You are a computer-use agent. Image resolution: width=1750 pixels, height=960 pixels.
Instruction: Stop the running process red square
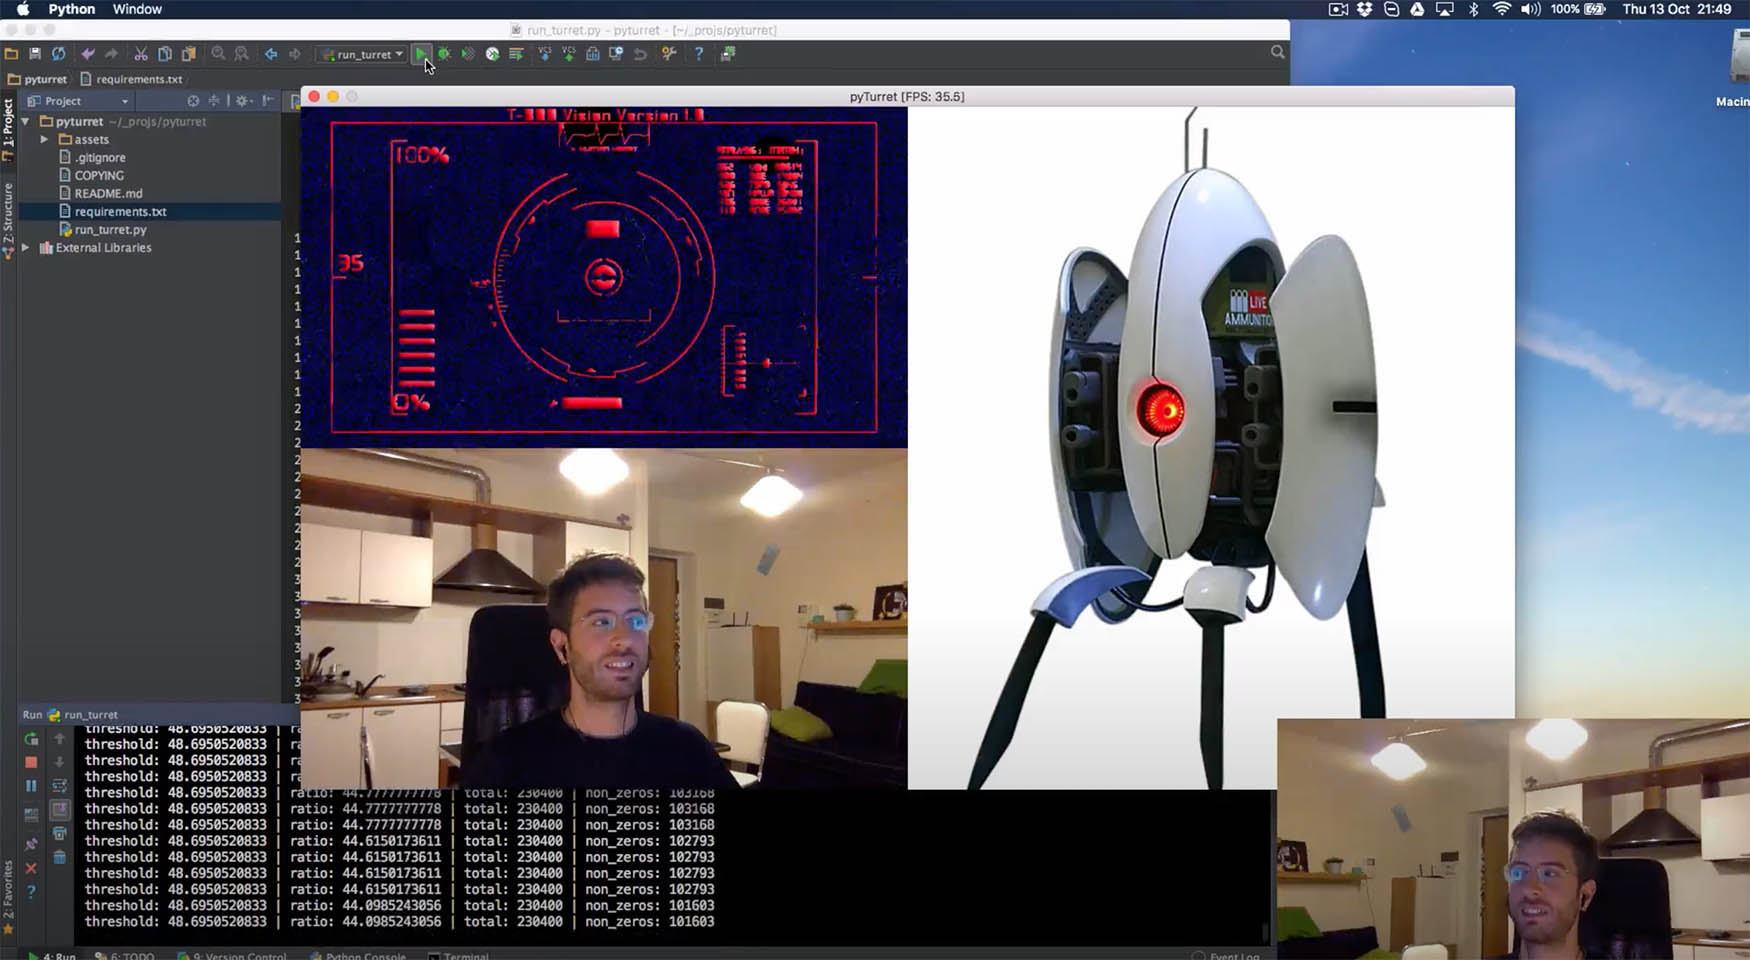coord(31,762)
